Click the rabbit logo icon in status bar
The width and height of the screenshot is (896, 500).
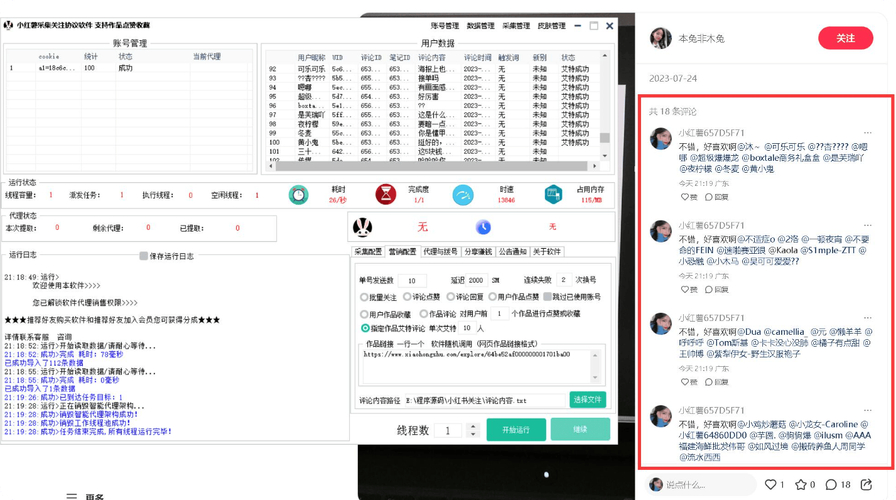point(363,227)
